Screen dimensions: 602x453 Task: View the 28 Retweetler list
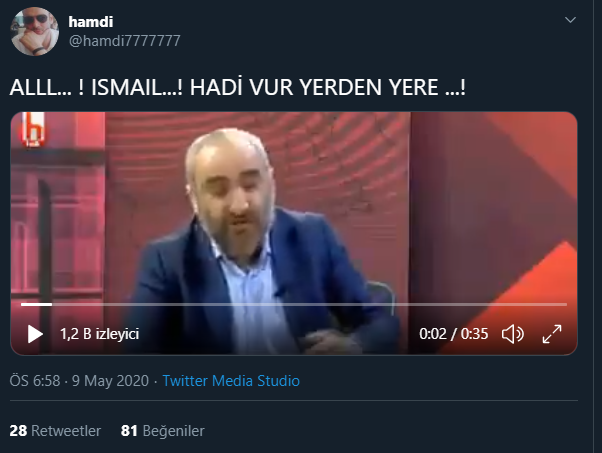click(55, 431)
